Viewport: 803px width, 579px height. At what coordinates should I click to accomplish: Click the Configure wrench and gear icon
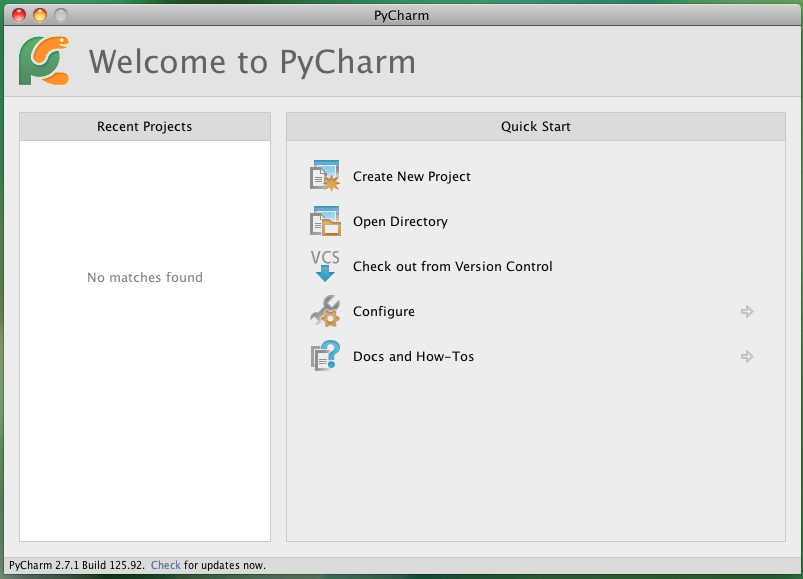pyautogui.click(x=325, y=311)
